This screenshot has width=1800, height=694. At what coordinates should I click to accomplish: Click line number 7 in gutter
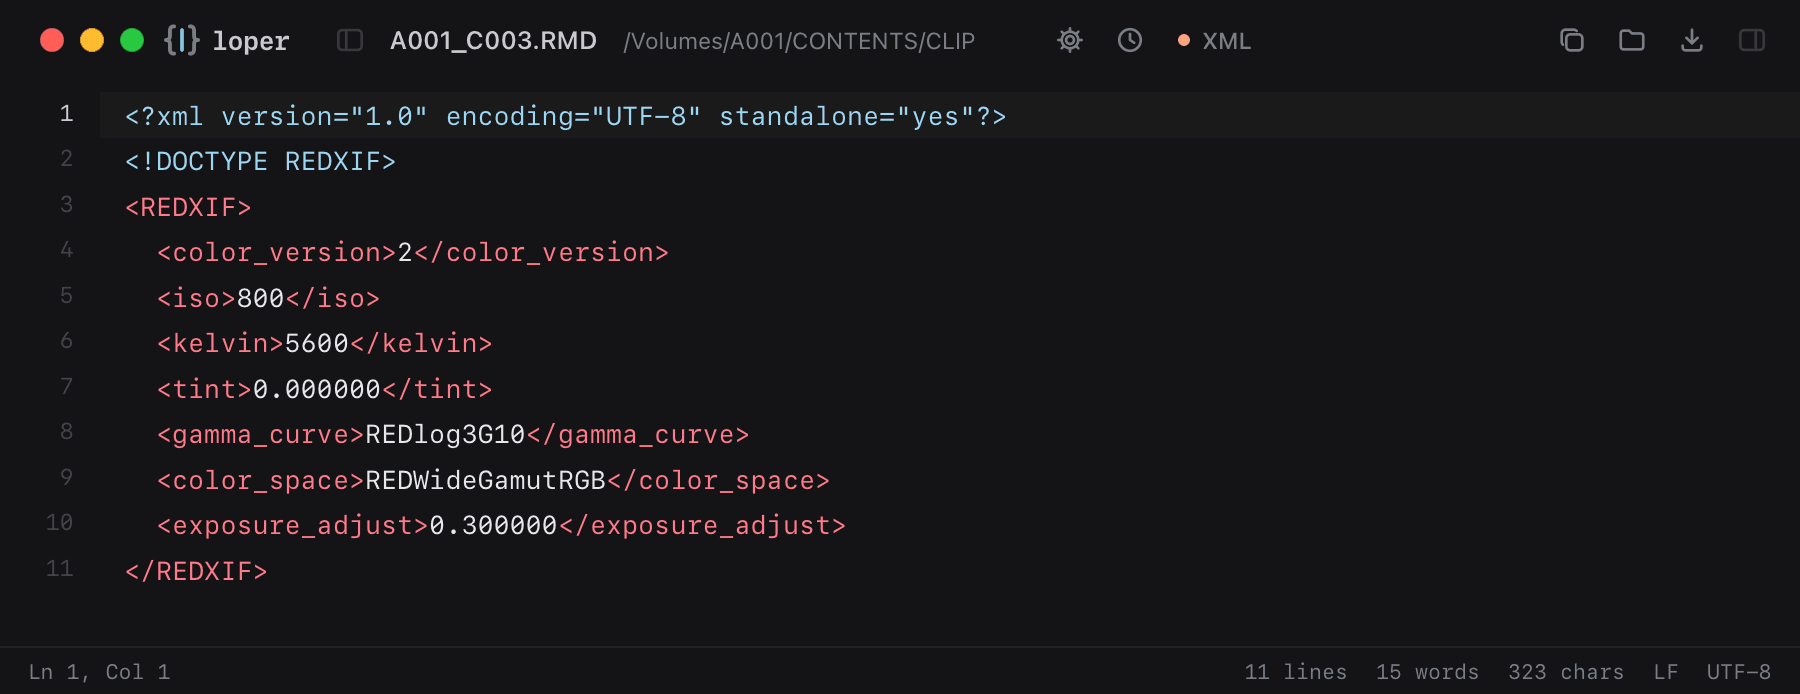pyautogui.click(x=66, y=387)
